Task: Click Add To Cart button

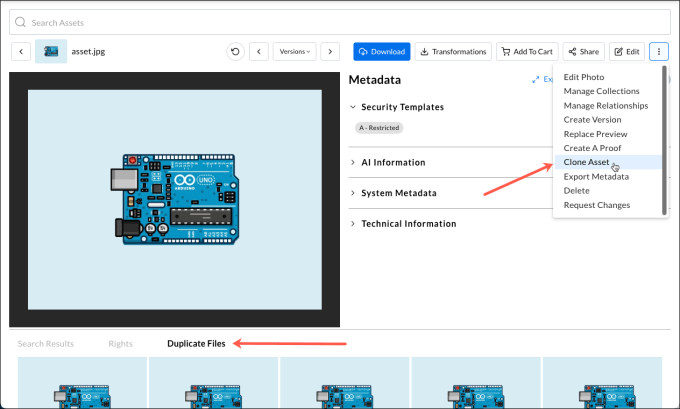Action: tap(527, 52)
